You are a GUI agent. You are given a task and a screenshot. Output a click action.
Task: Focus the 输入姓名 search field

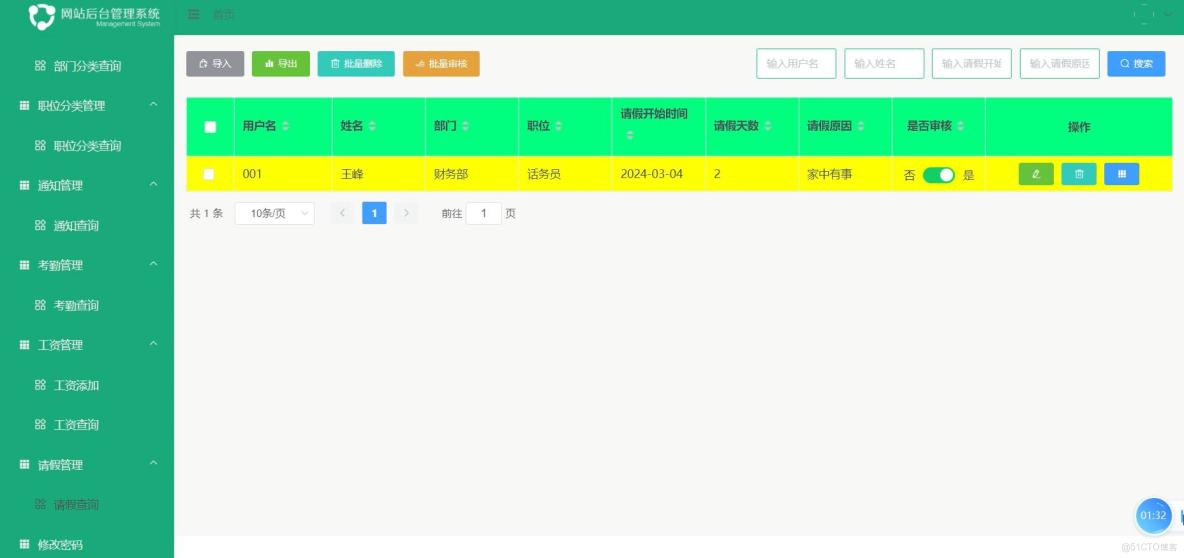point(884,64)
